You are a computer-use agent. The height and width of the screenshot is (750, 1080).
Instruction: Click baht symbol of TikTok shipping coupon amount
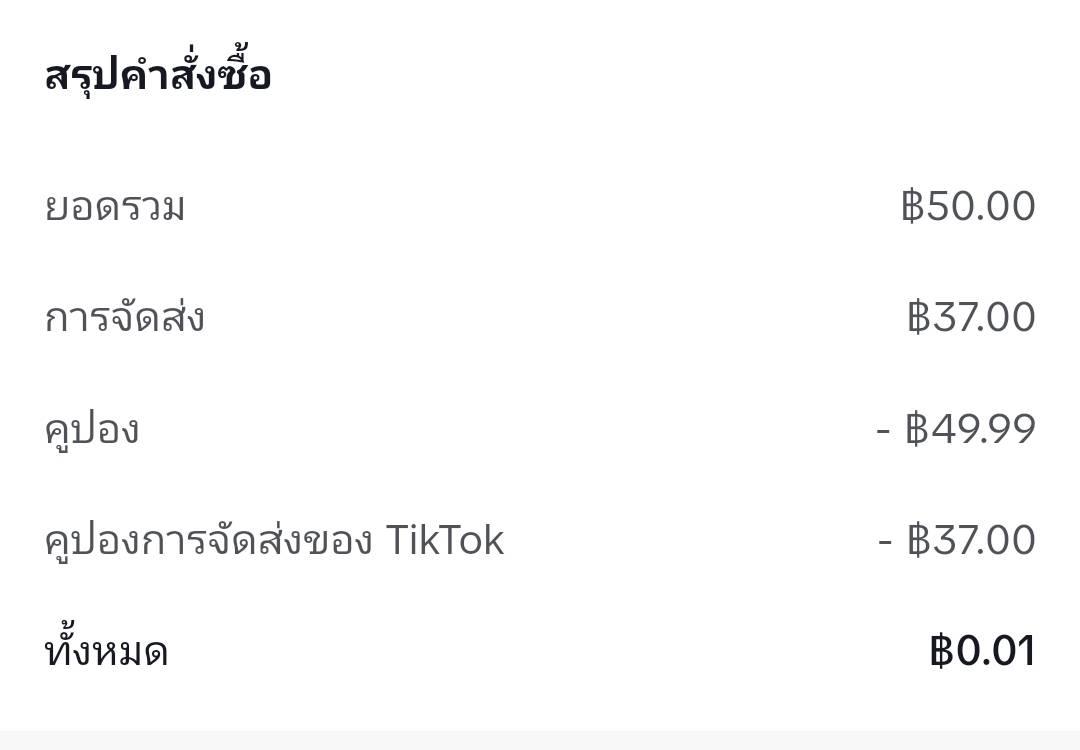[x=918, y=539]
